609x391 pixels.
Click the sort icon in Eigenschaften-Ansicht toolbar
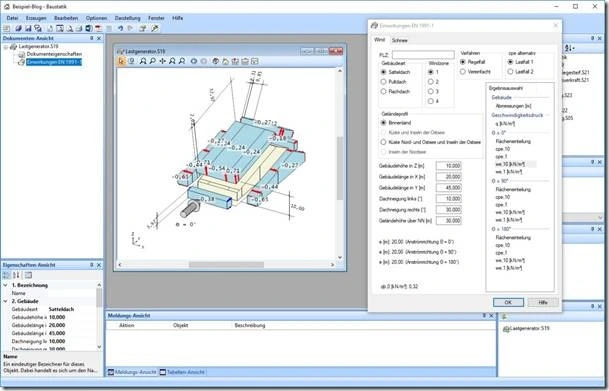(x=16, y=275)
